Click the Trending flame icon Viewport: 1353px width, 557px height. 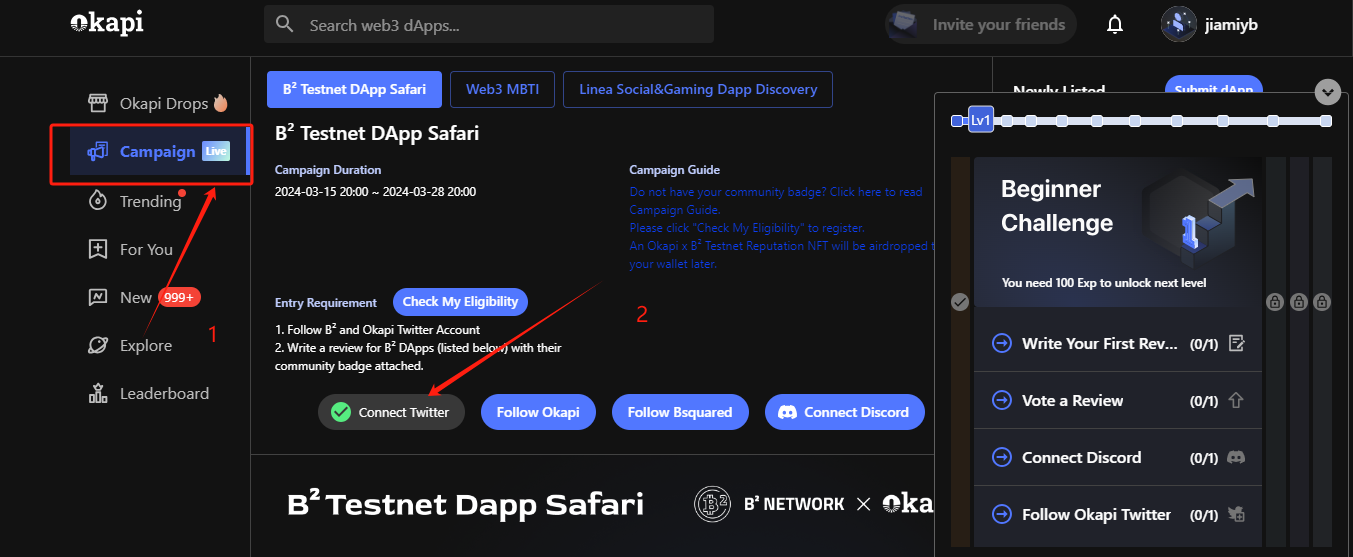98,201
